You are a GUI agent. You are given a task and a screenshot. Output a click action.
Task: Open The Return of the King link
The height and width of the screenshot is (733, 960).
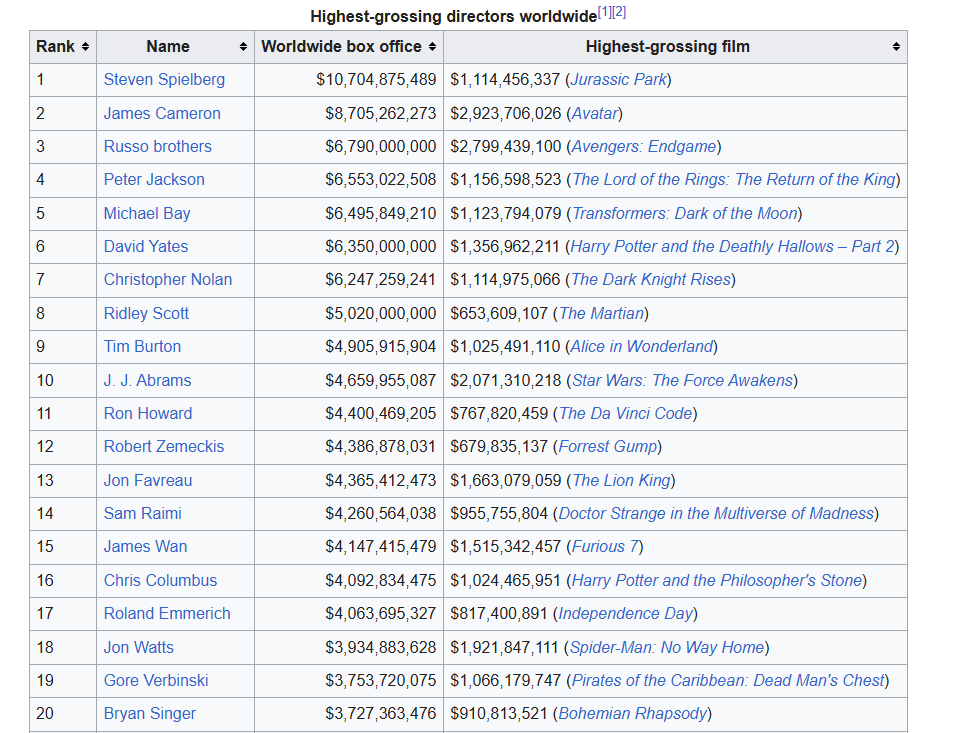click(x=733, y=179)
